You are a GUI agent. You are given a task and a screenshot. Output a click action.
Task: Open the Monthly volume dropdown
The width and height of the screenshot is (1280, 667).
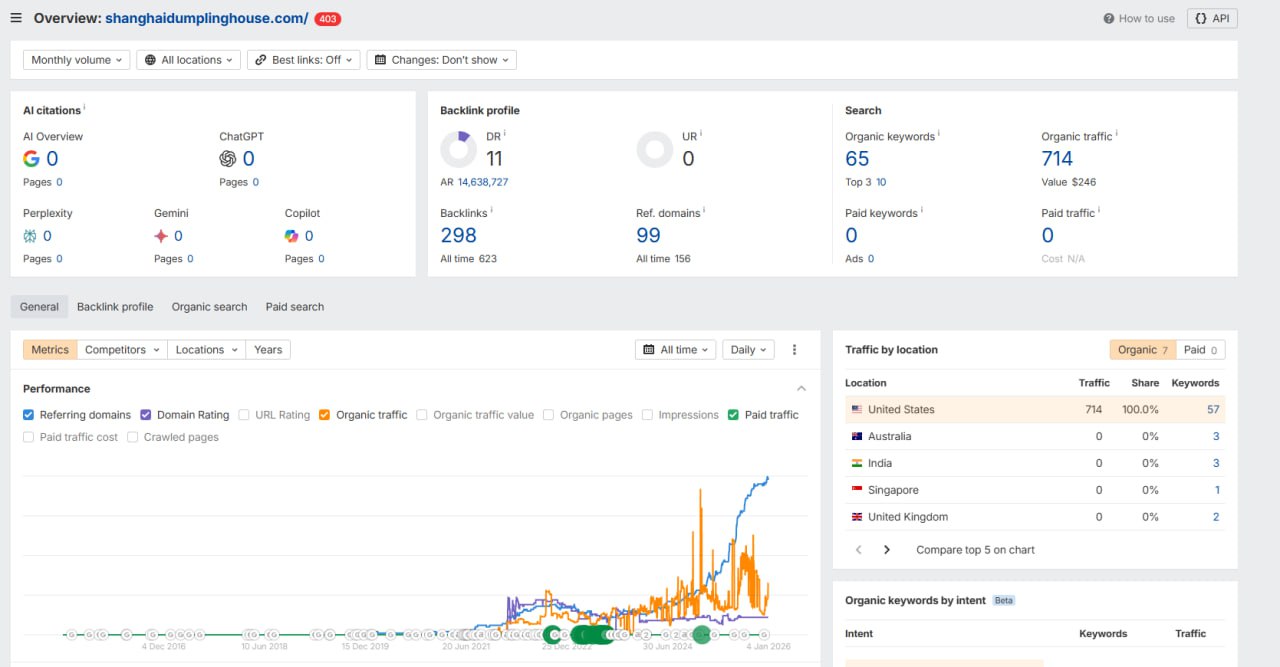point(77,60)
